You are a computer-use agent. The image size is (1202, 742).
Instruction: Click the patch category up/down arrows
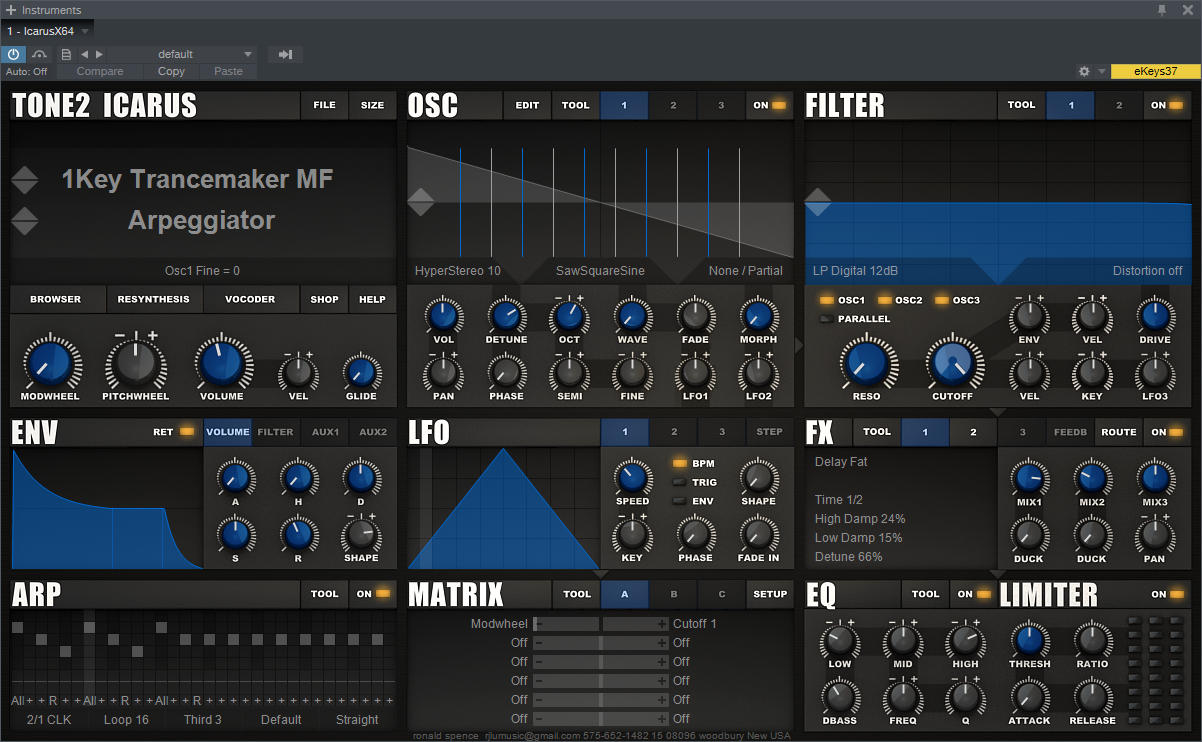25,180
